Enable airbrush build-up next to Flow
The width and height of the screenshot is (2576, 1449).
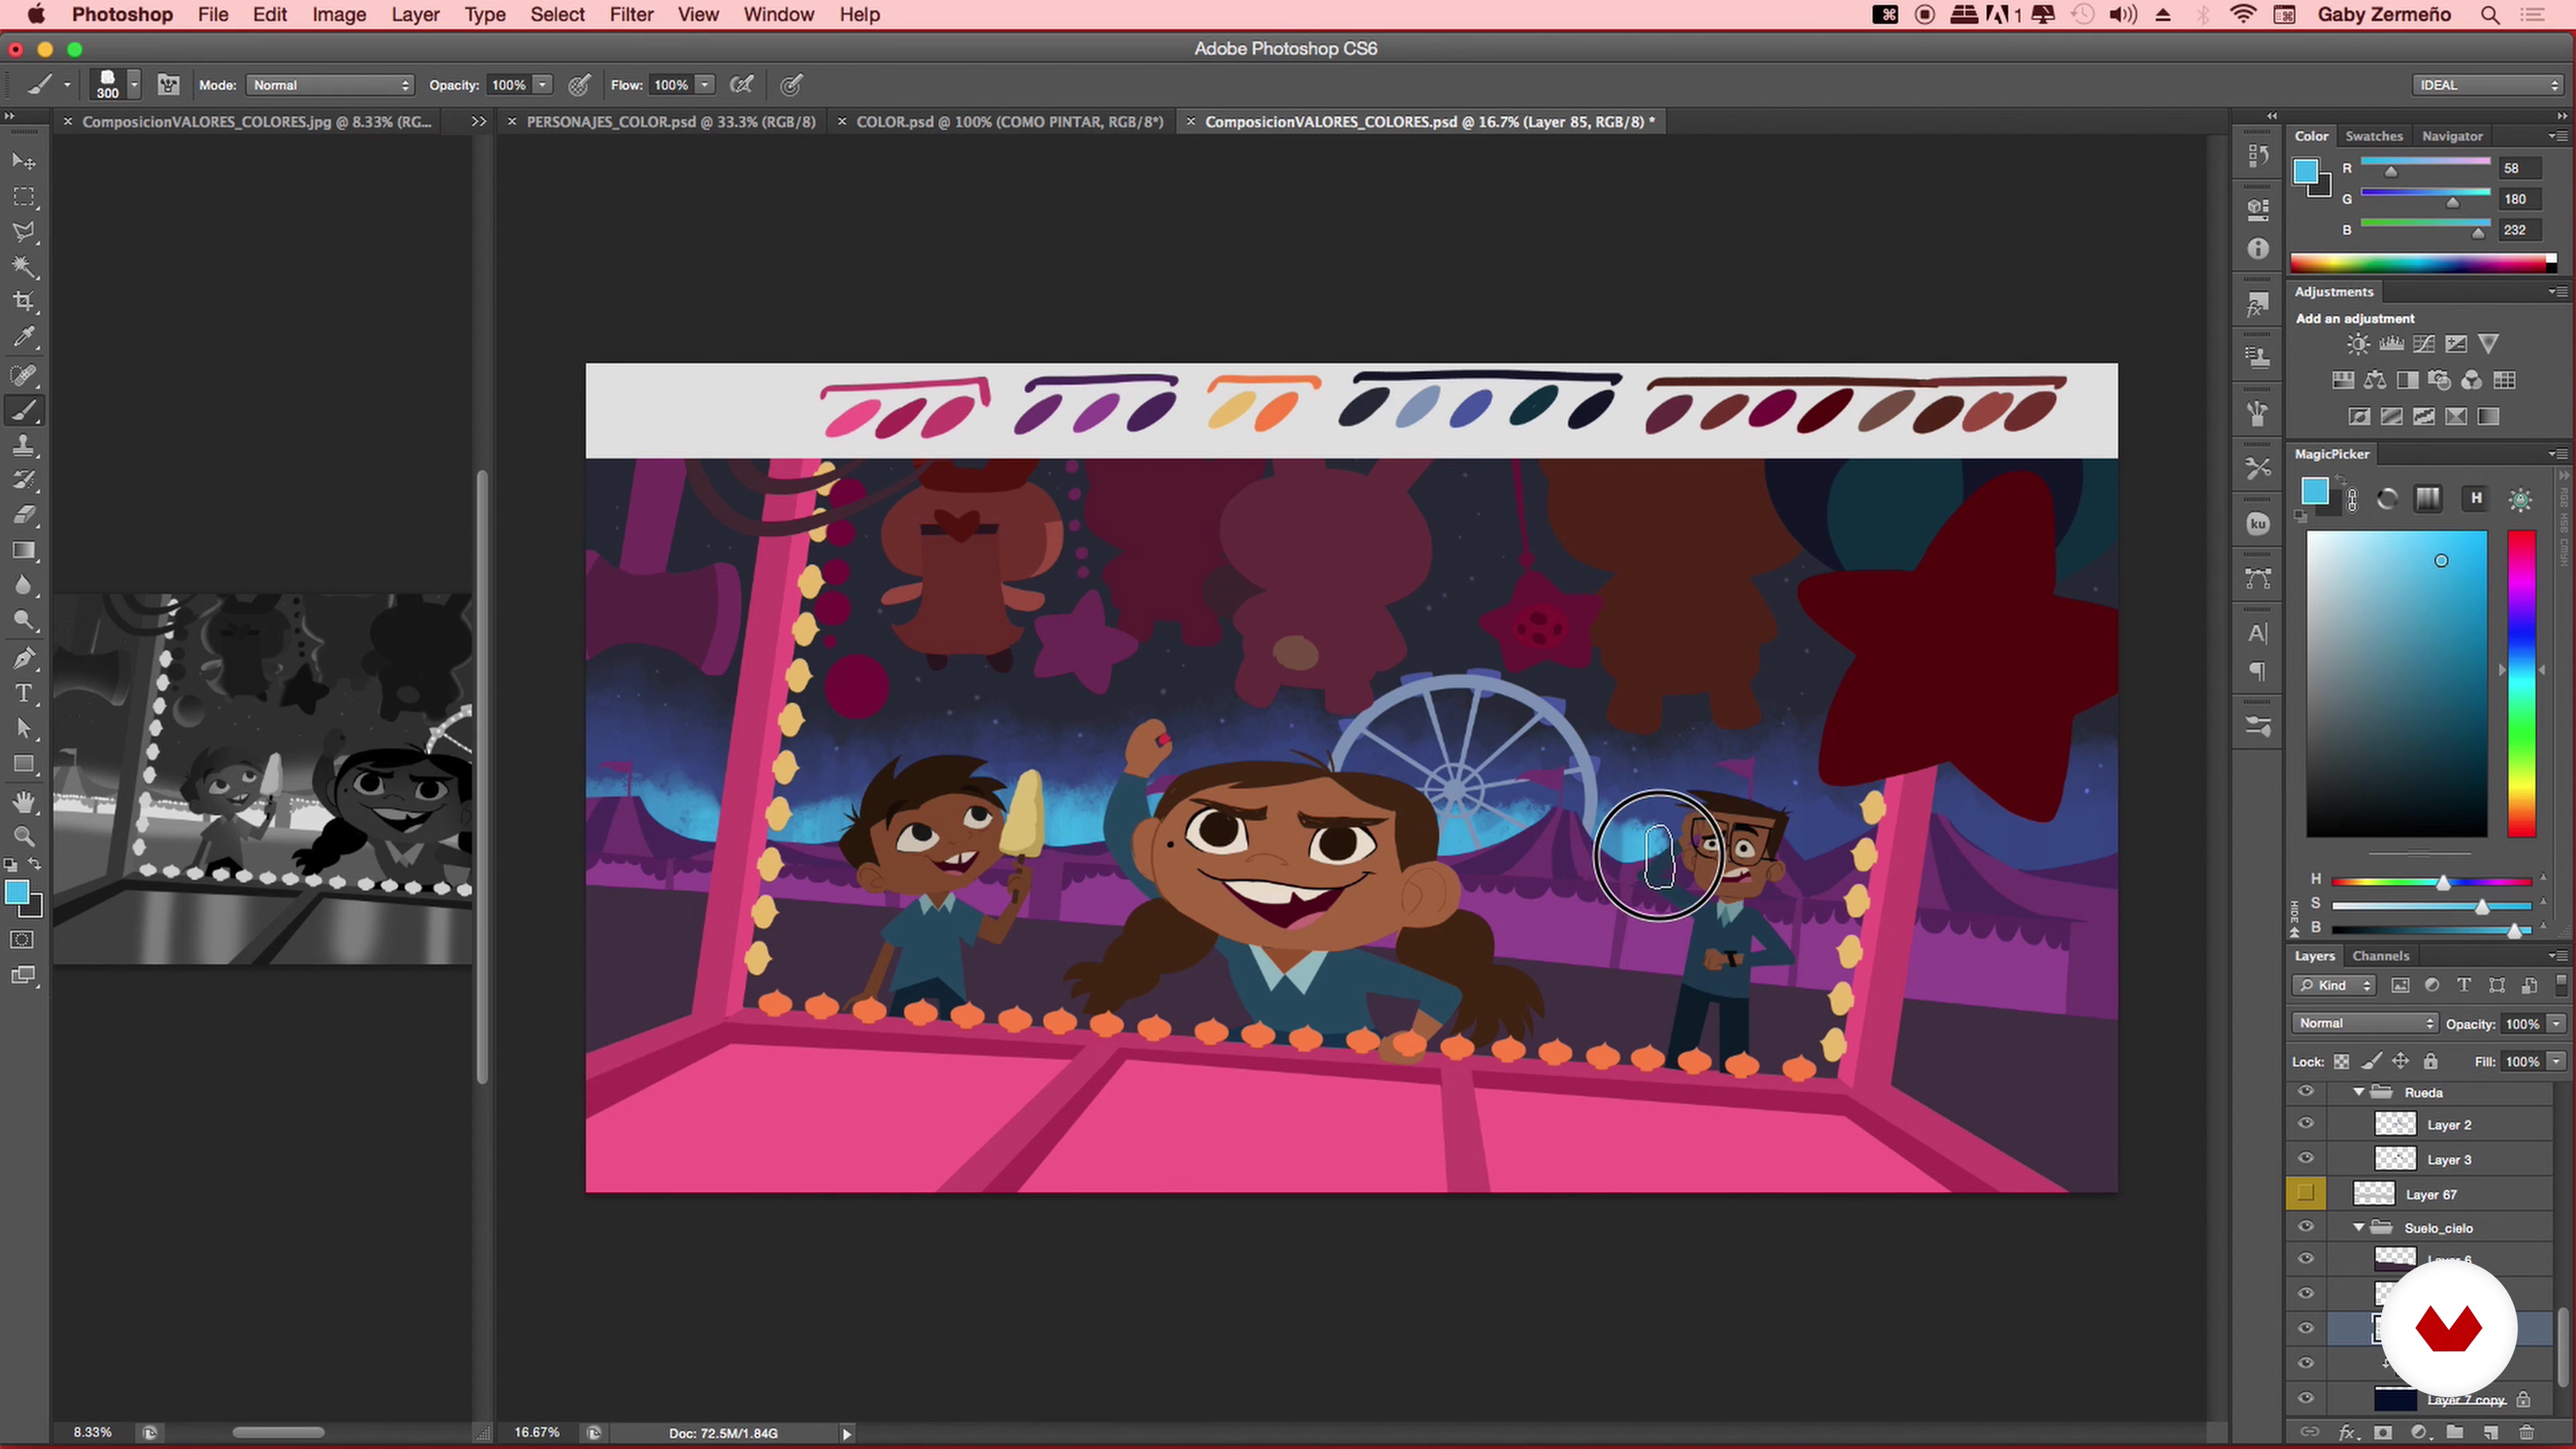click(741, 85)
